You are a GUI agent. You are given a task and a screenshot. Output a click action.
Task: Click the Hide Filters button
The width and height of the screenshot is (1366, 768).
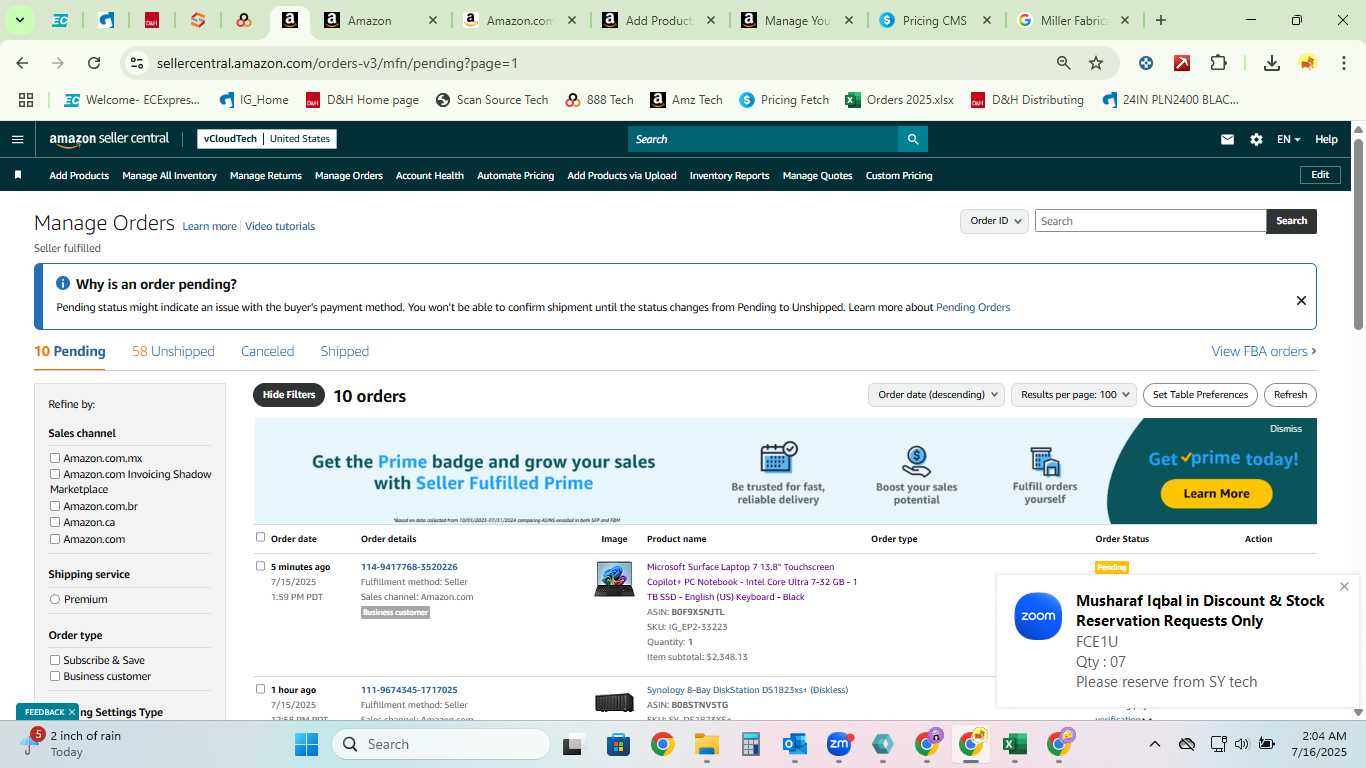click(289, 395)
